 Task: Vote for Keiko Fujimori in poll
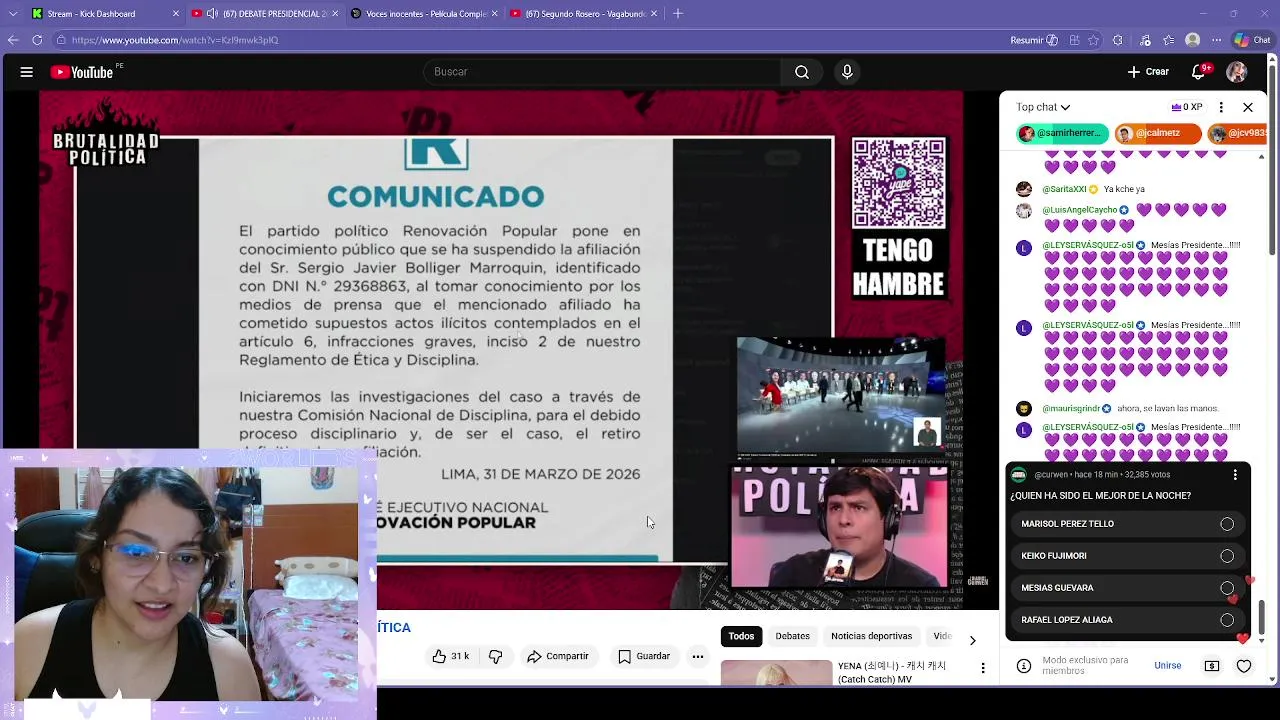click(x=1127, y=556)
